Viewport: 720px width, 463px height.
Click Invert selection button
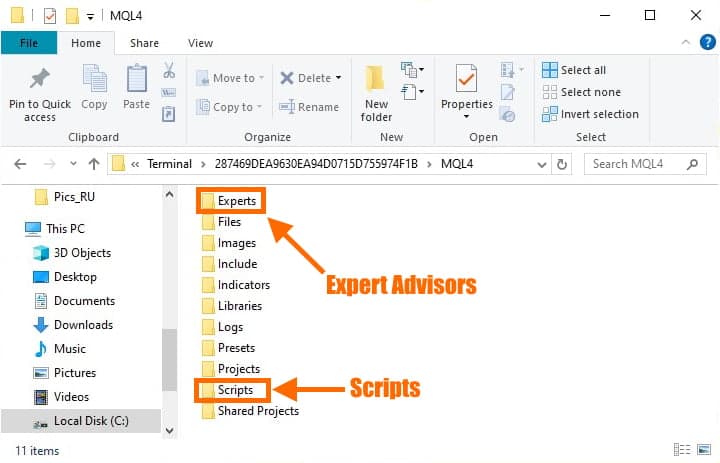point(590,114)
